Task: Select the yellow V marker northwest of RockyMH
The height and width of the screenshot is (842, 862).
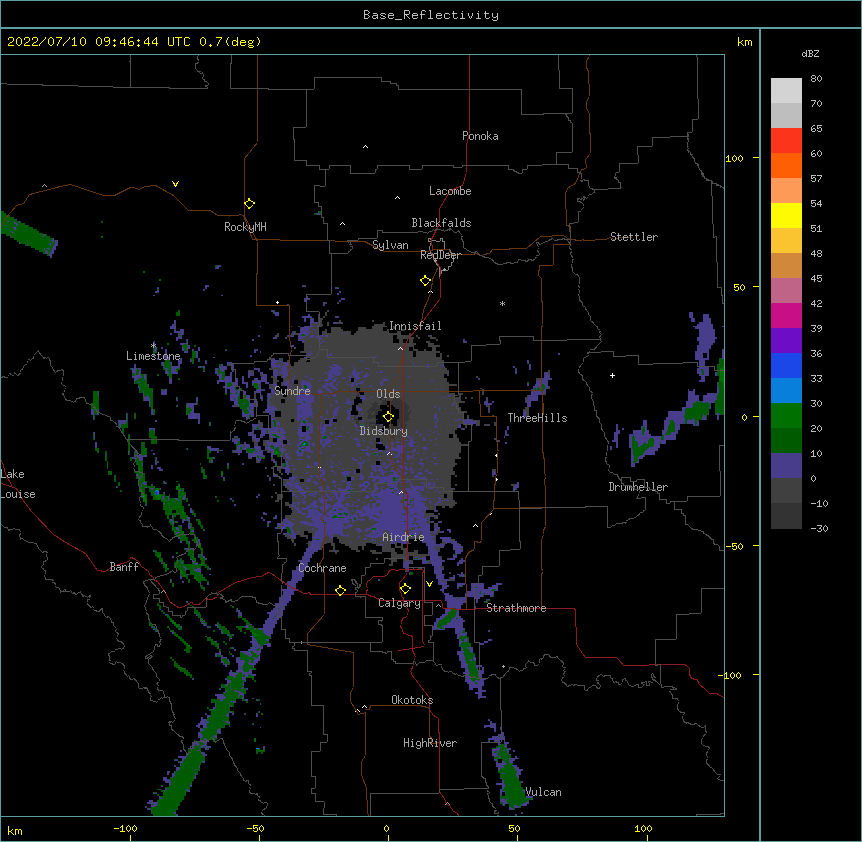Action: click(x=175, y=184)
